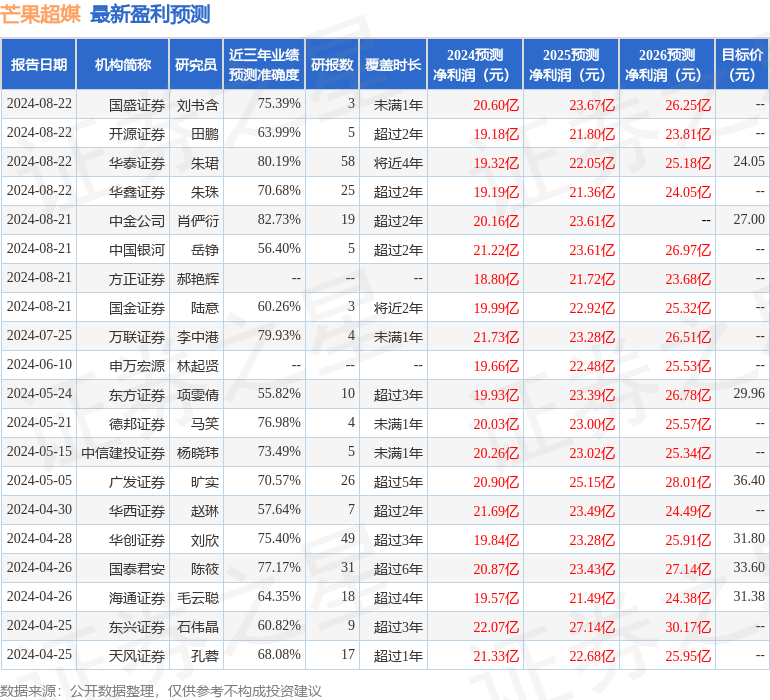Click the 芒果超媒 title text
770x700 pixels.
tap(40, 14)
